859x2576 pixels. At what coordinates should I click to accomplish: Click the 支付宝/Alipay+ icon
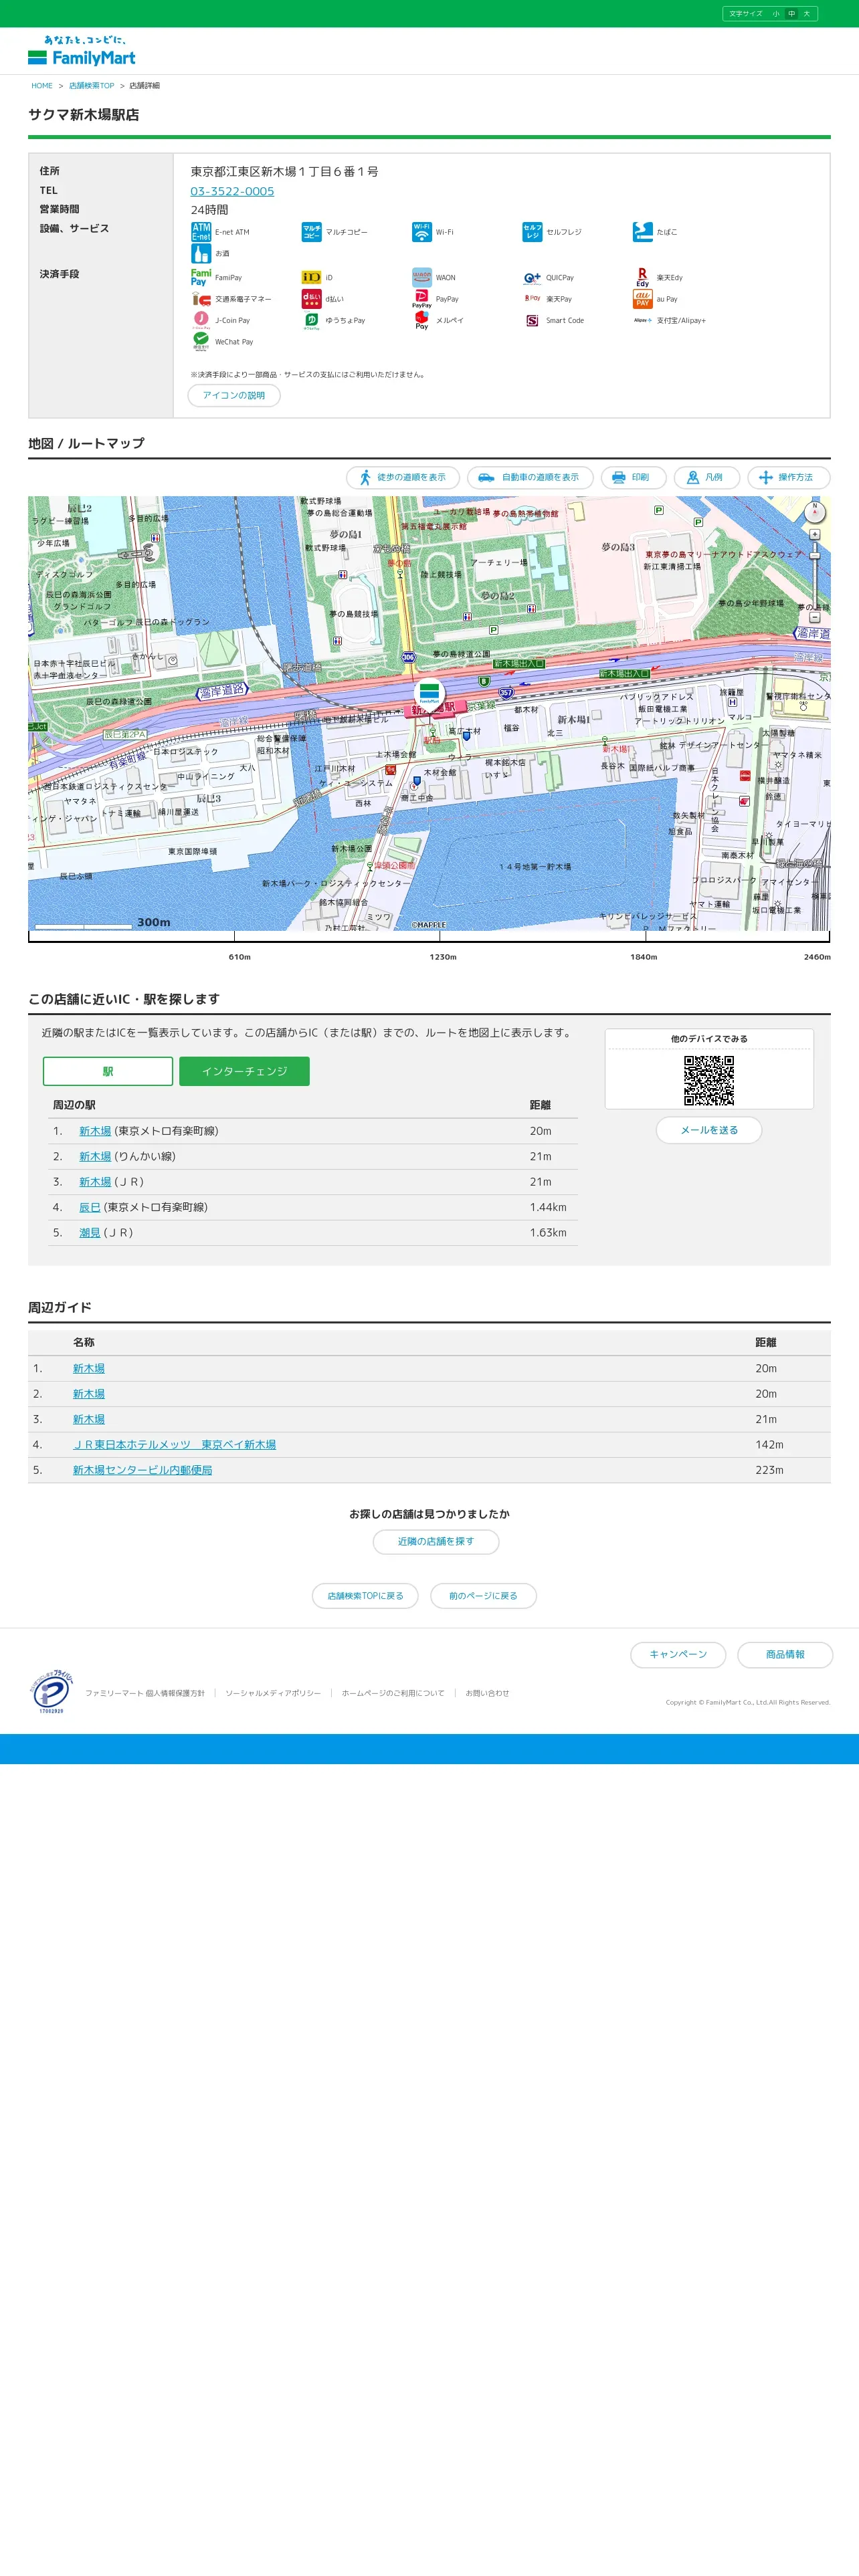(x=642, y=320)
